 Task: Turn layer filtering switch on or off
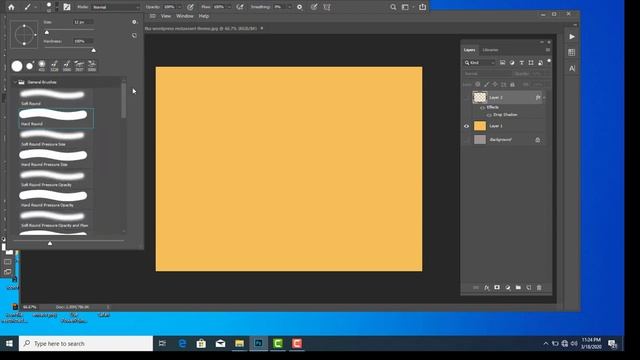click(x=549, y=61)
